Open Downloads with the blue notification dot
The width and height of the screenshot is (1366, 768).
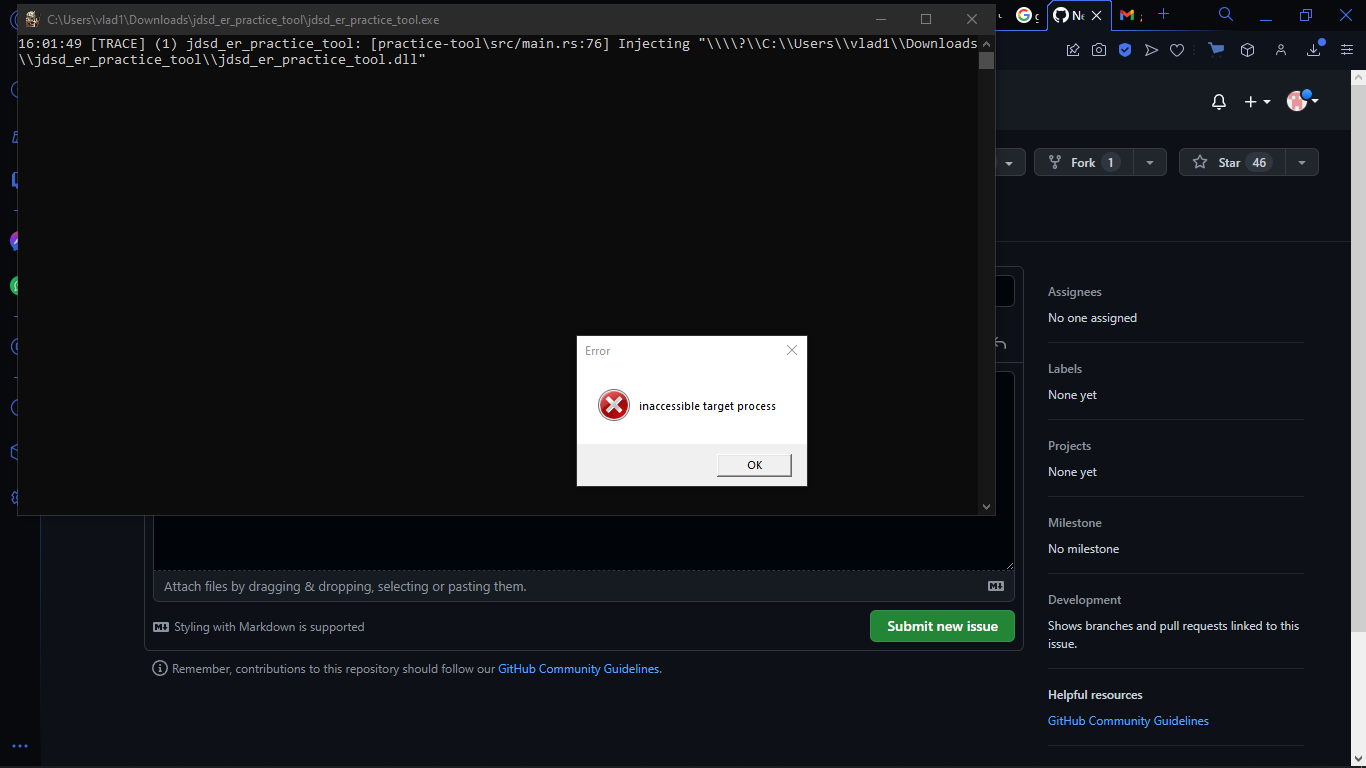[x=1313, y=50]
